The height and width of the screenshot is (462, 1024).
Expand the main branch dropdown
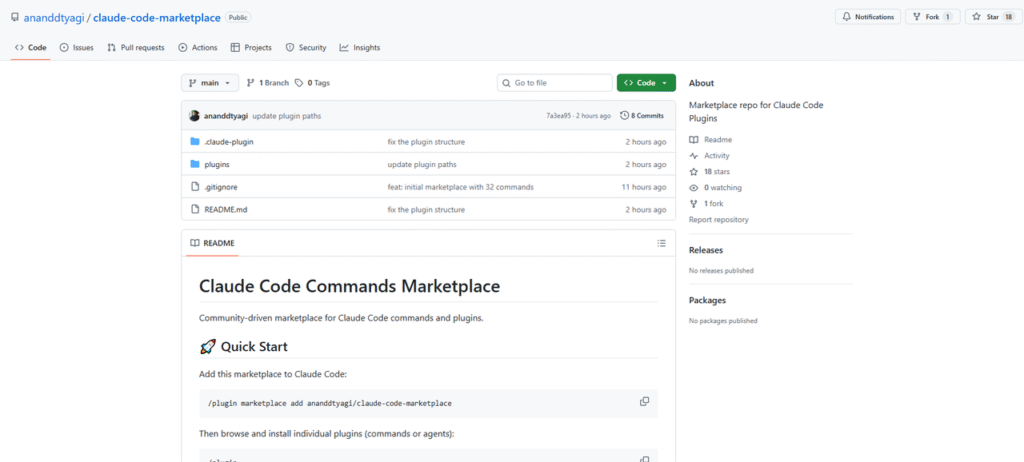pyautogui.click(x=210, y=83)
